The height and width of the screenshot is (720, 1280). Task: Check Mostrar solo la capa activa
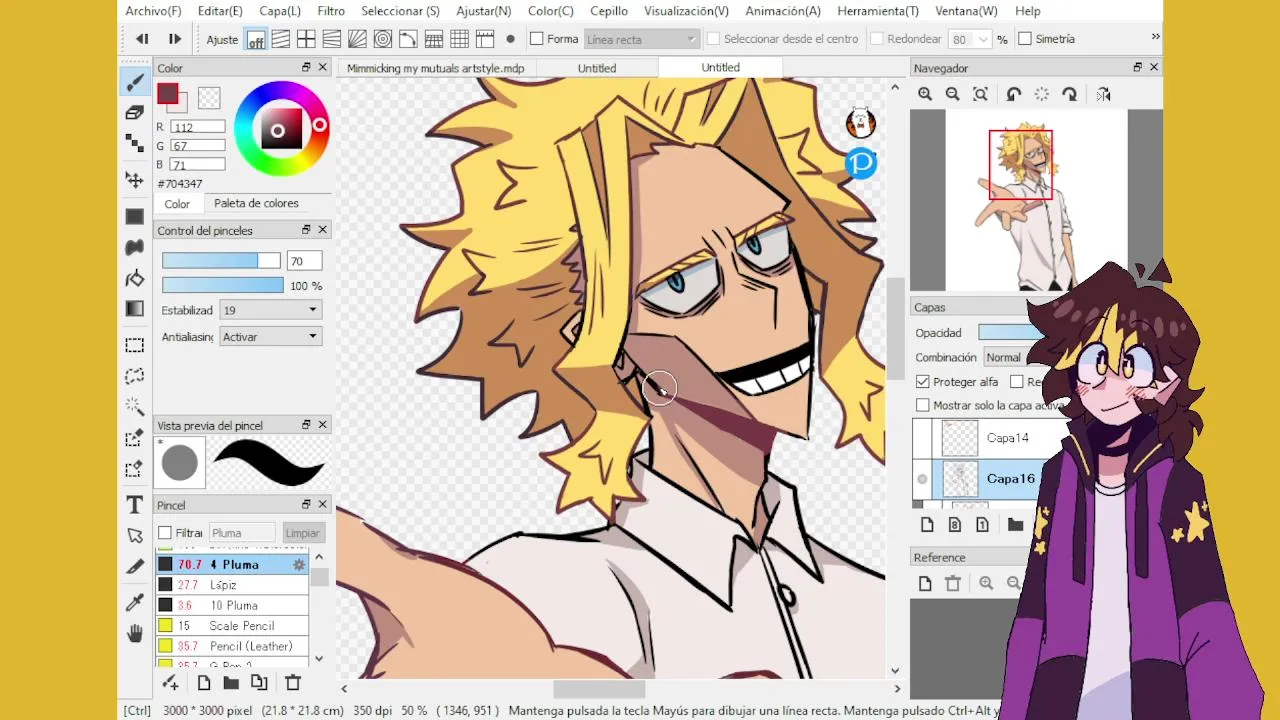pos(922,405)
